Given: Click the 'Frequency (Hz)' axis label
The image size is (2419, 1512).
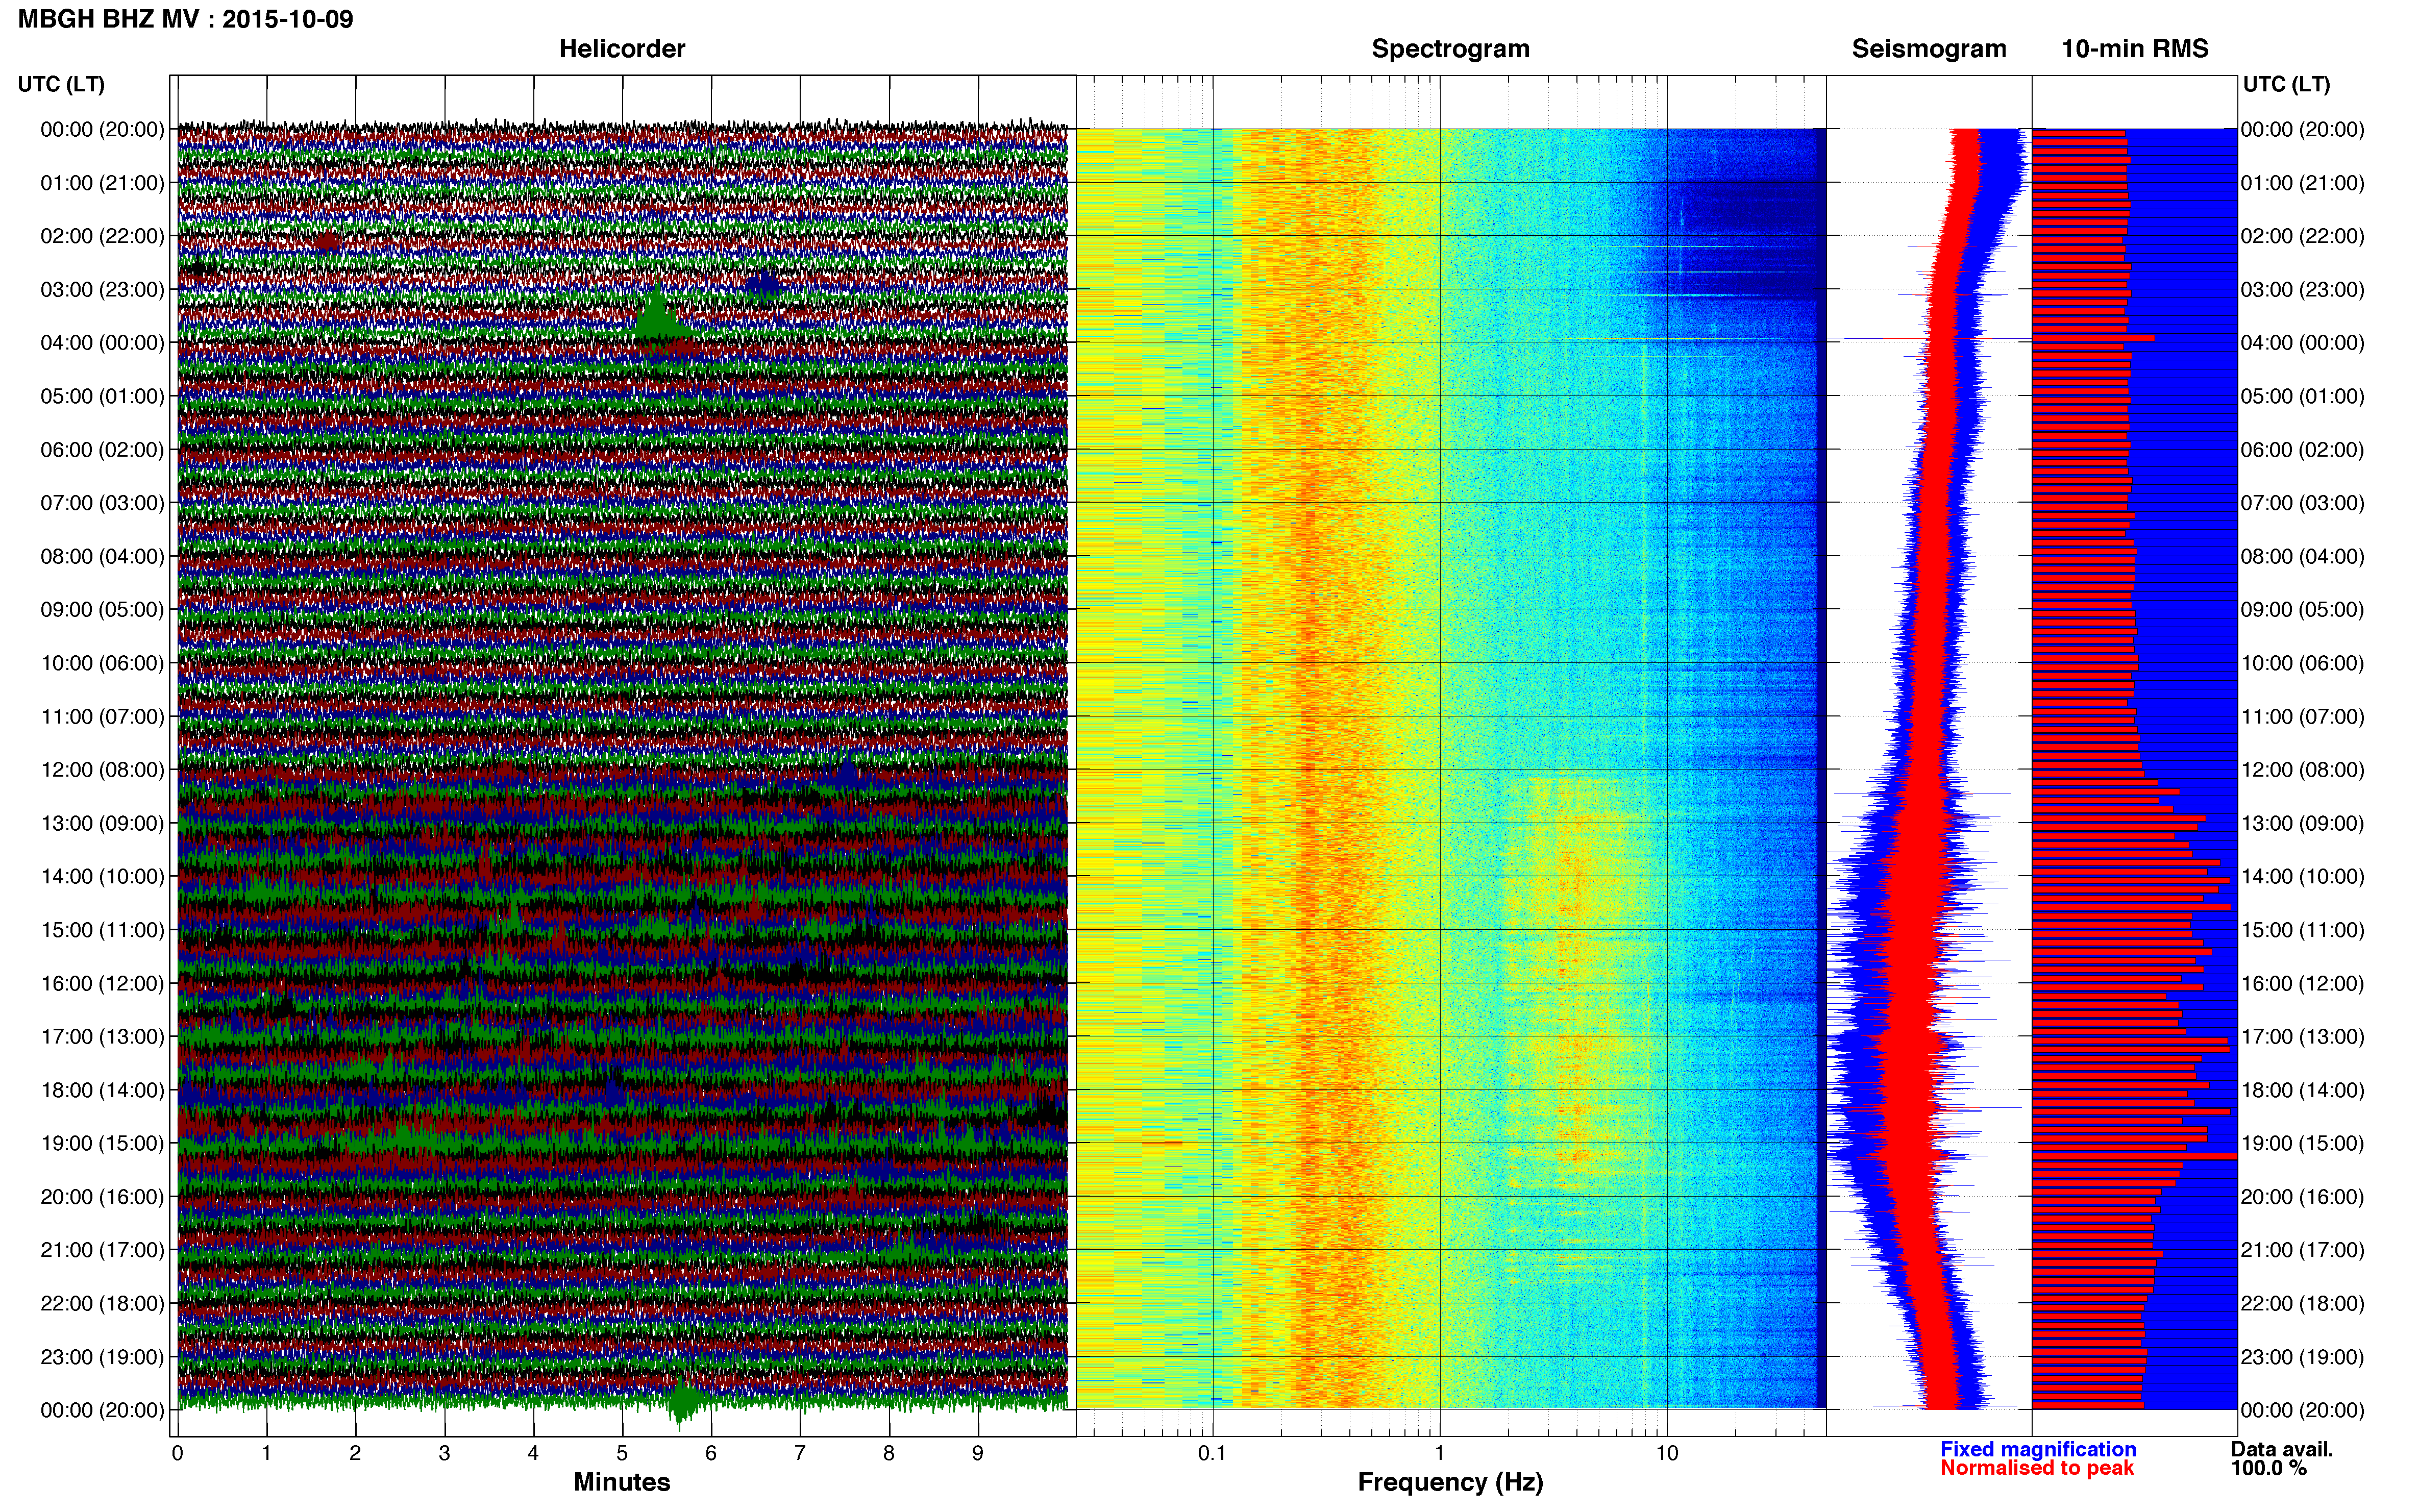Looking at the screenshot, I should coord(1450,1482).
